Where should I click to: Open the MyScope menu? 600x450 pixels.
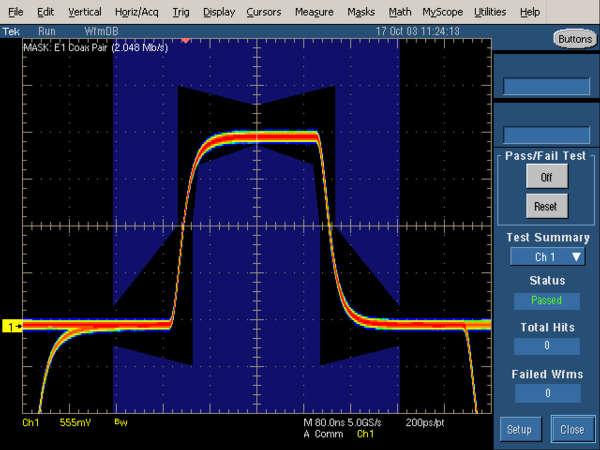click(442, 12)
